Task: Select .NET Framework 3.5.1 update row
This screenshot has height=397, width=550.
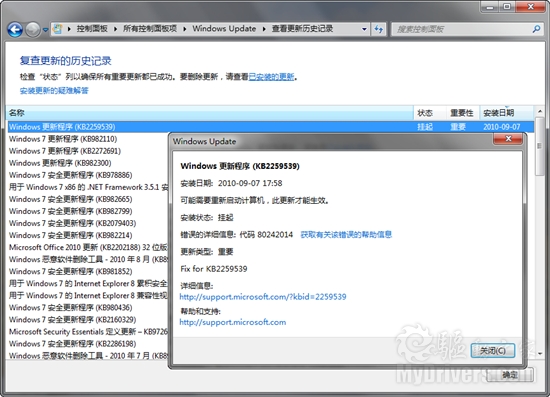Action: point(88,187)
